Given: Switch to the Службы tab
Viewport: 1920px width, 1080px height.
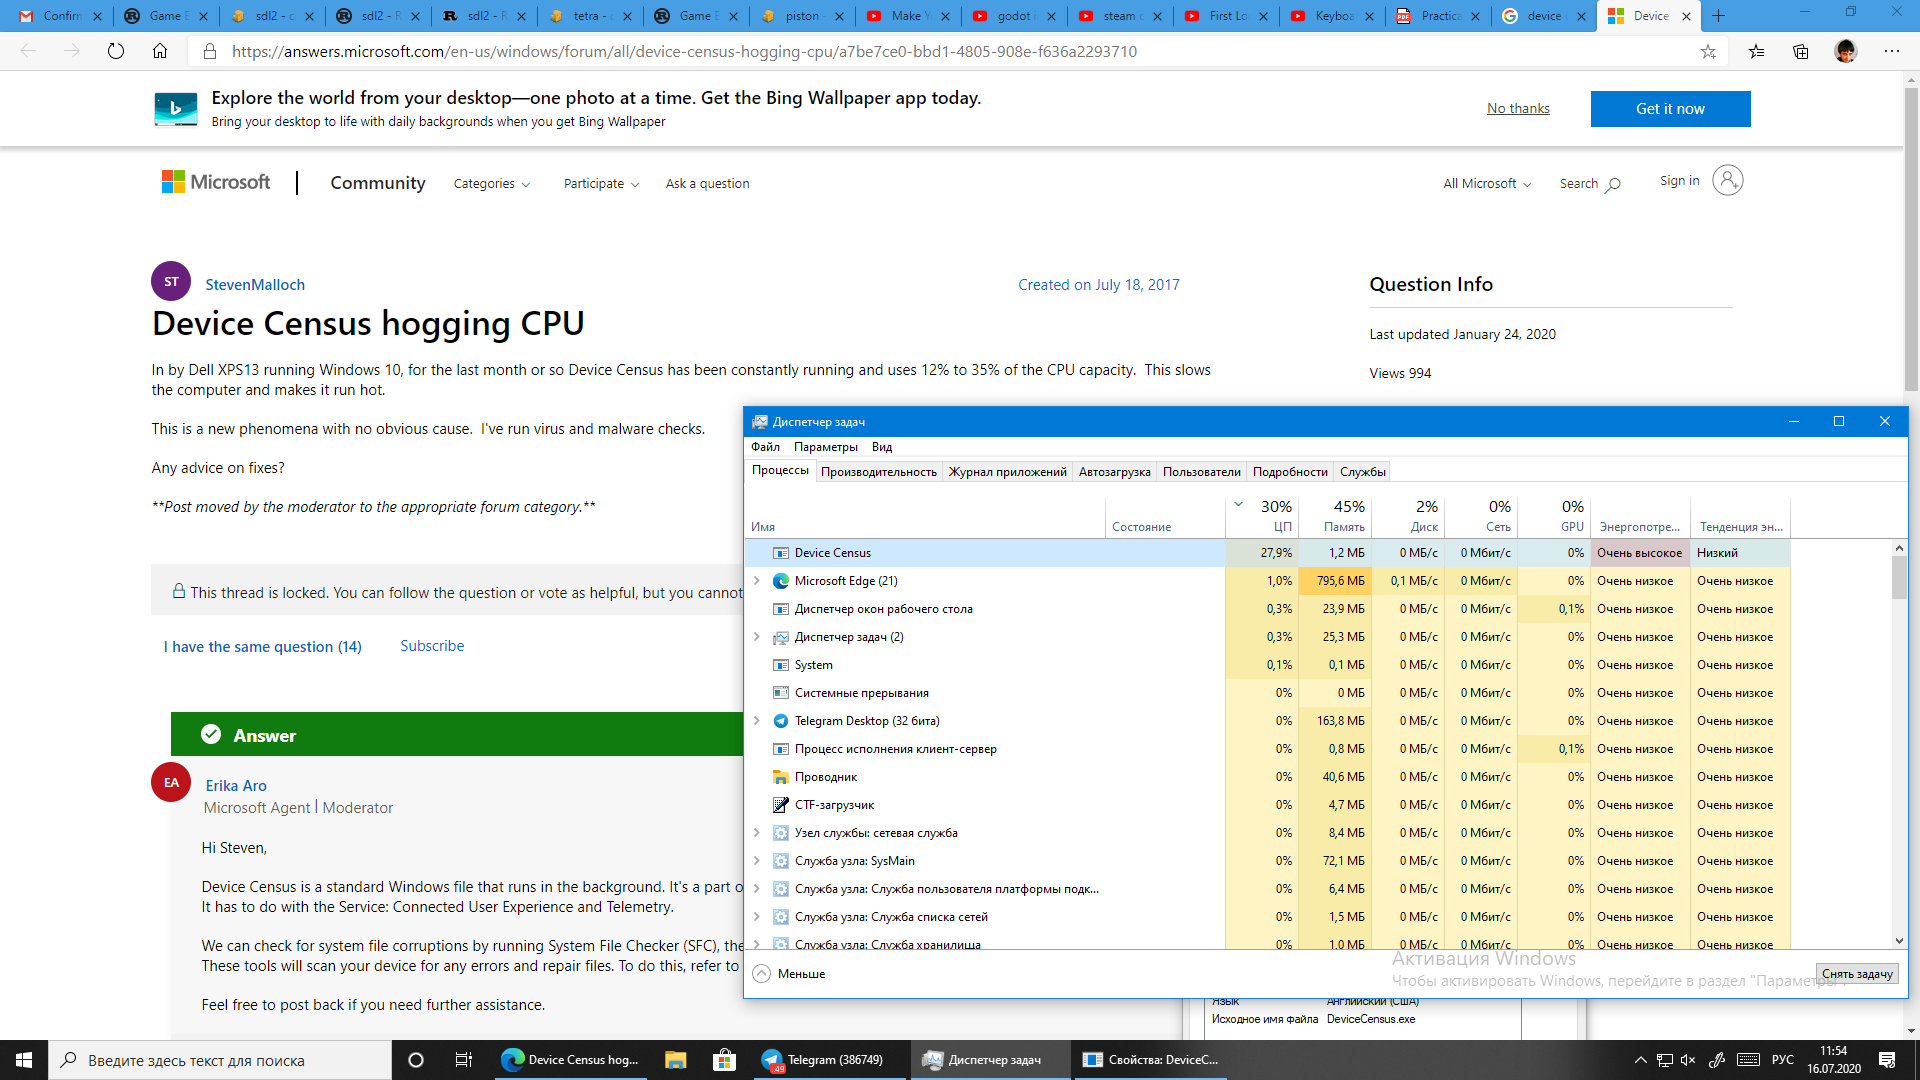Looking at the screenshot, I should 1363,472.
